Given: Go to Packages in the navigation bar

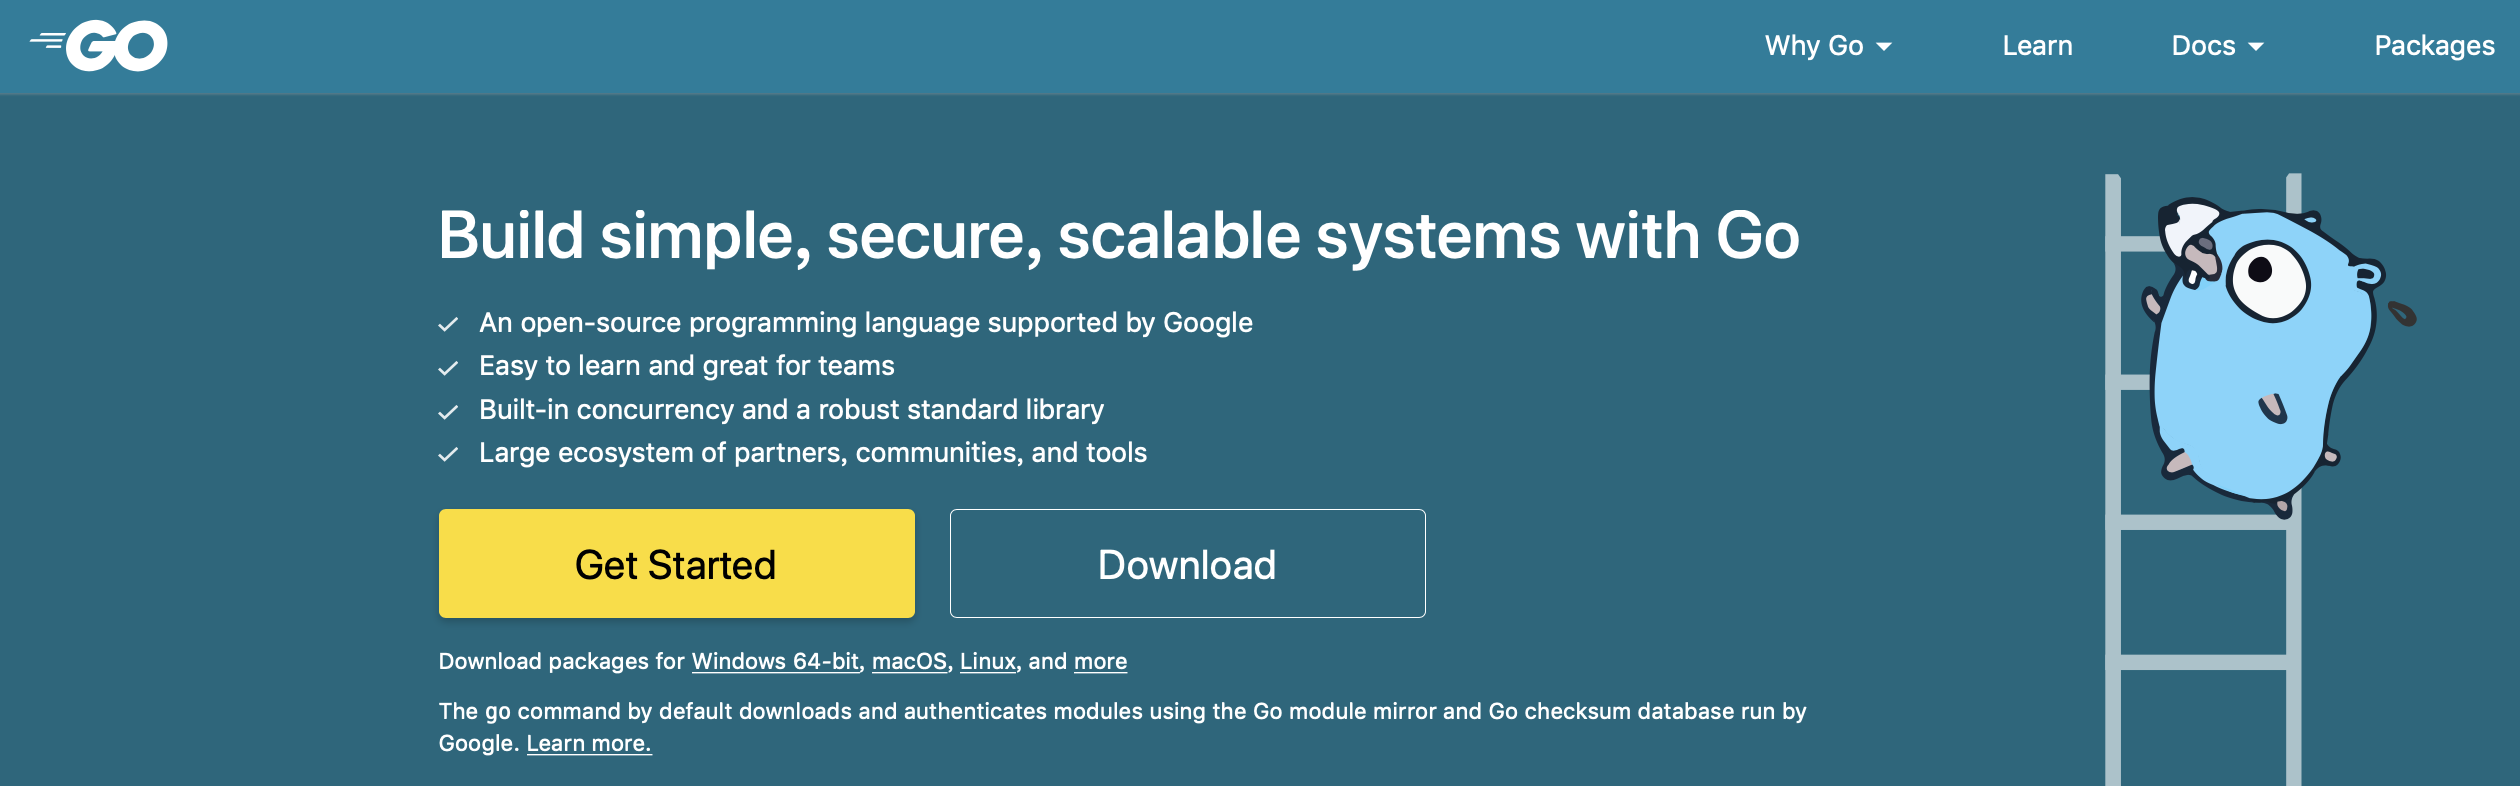Looking at the screenshot, I should pyautogui.click(x=2434, y=46).
